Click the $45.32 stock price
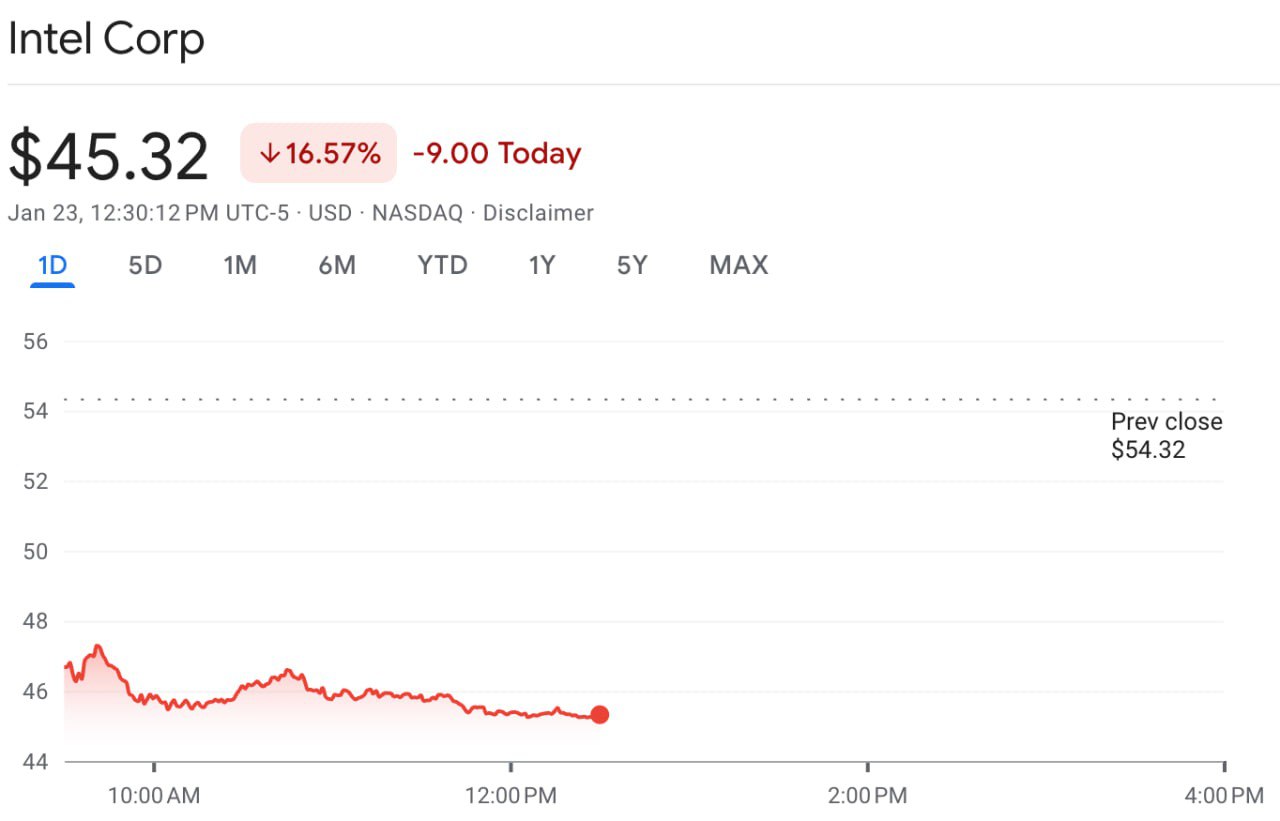Screen dimensions: 1280x821 (109, 157)
